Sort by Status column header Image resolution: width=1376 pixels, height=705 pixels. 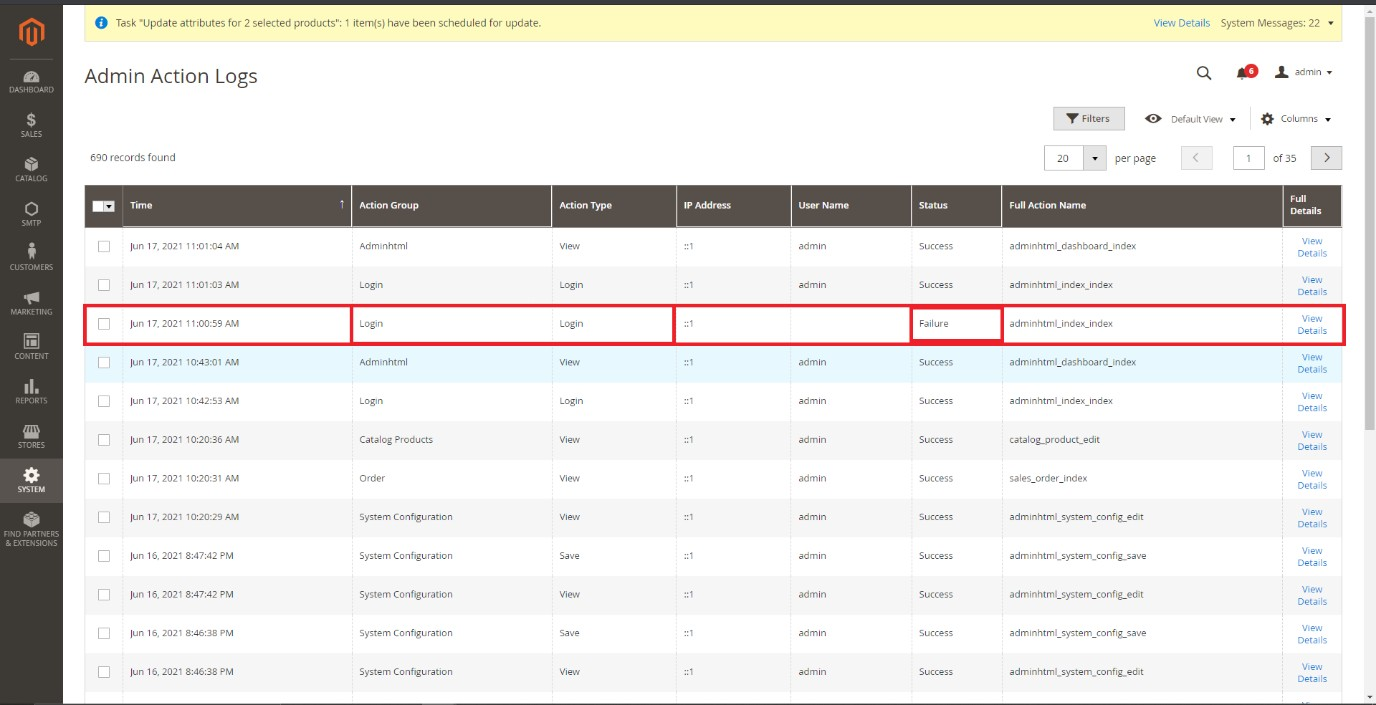click(956, 205)
